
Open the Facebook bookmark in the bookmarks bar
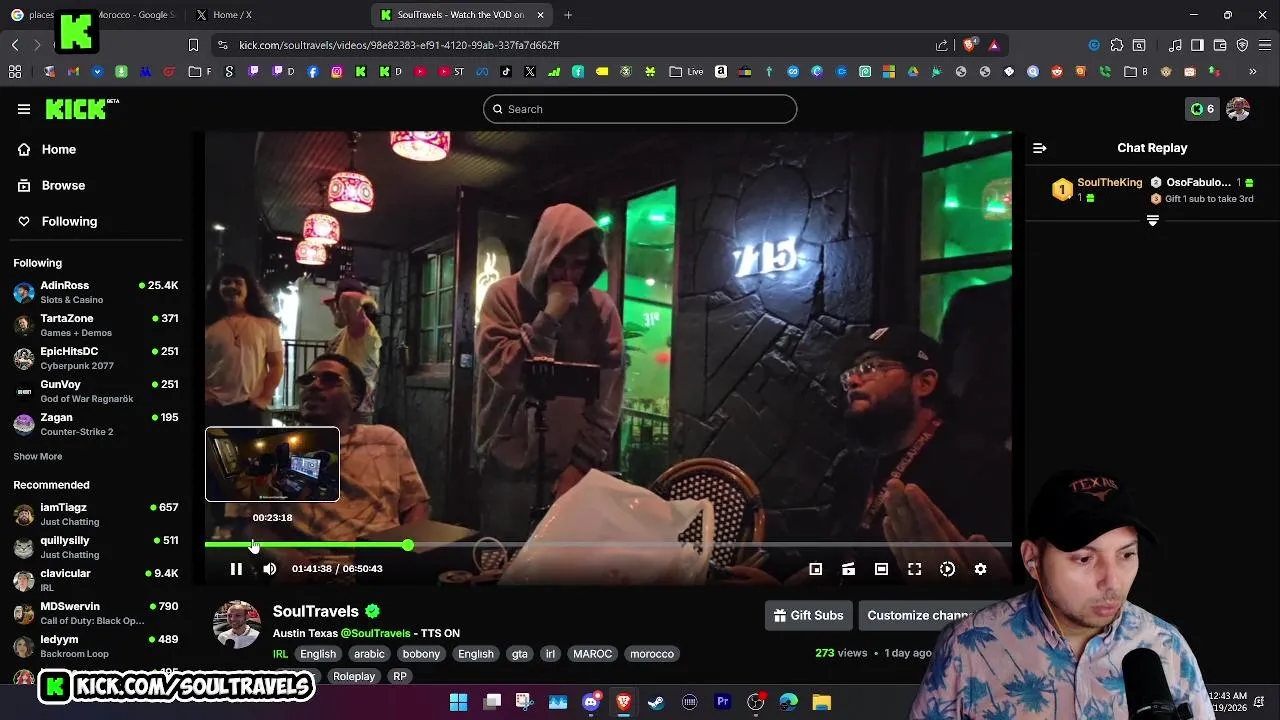pos(313,72)
